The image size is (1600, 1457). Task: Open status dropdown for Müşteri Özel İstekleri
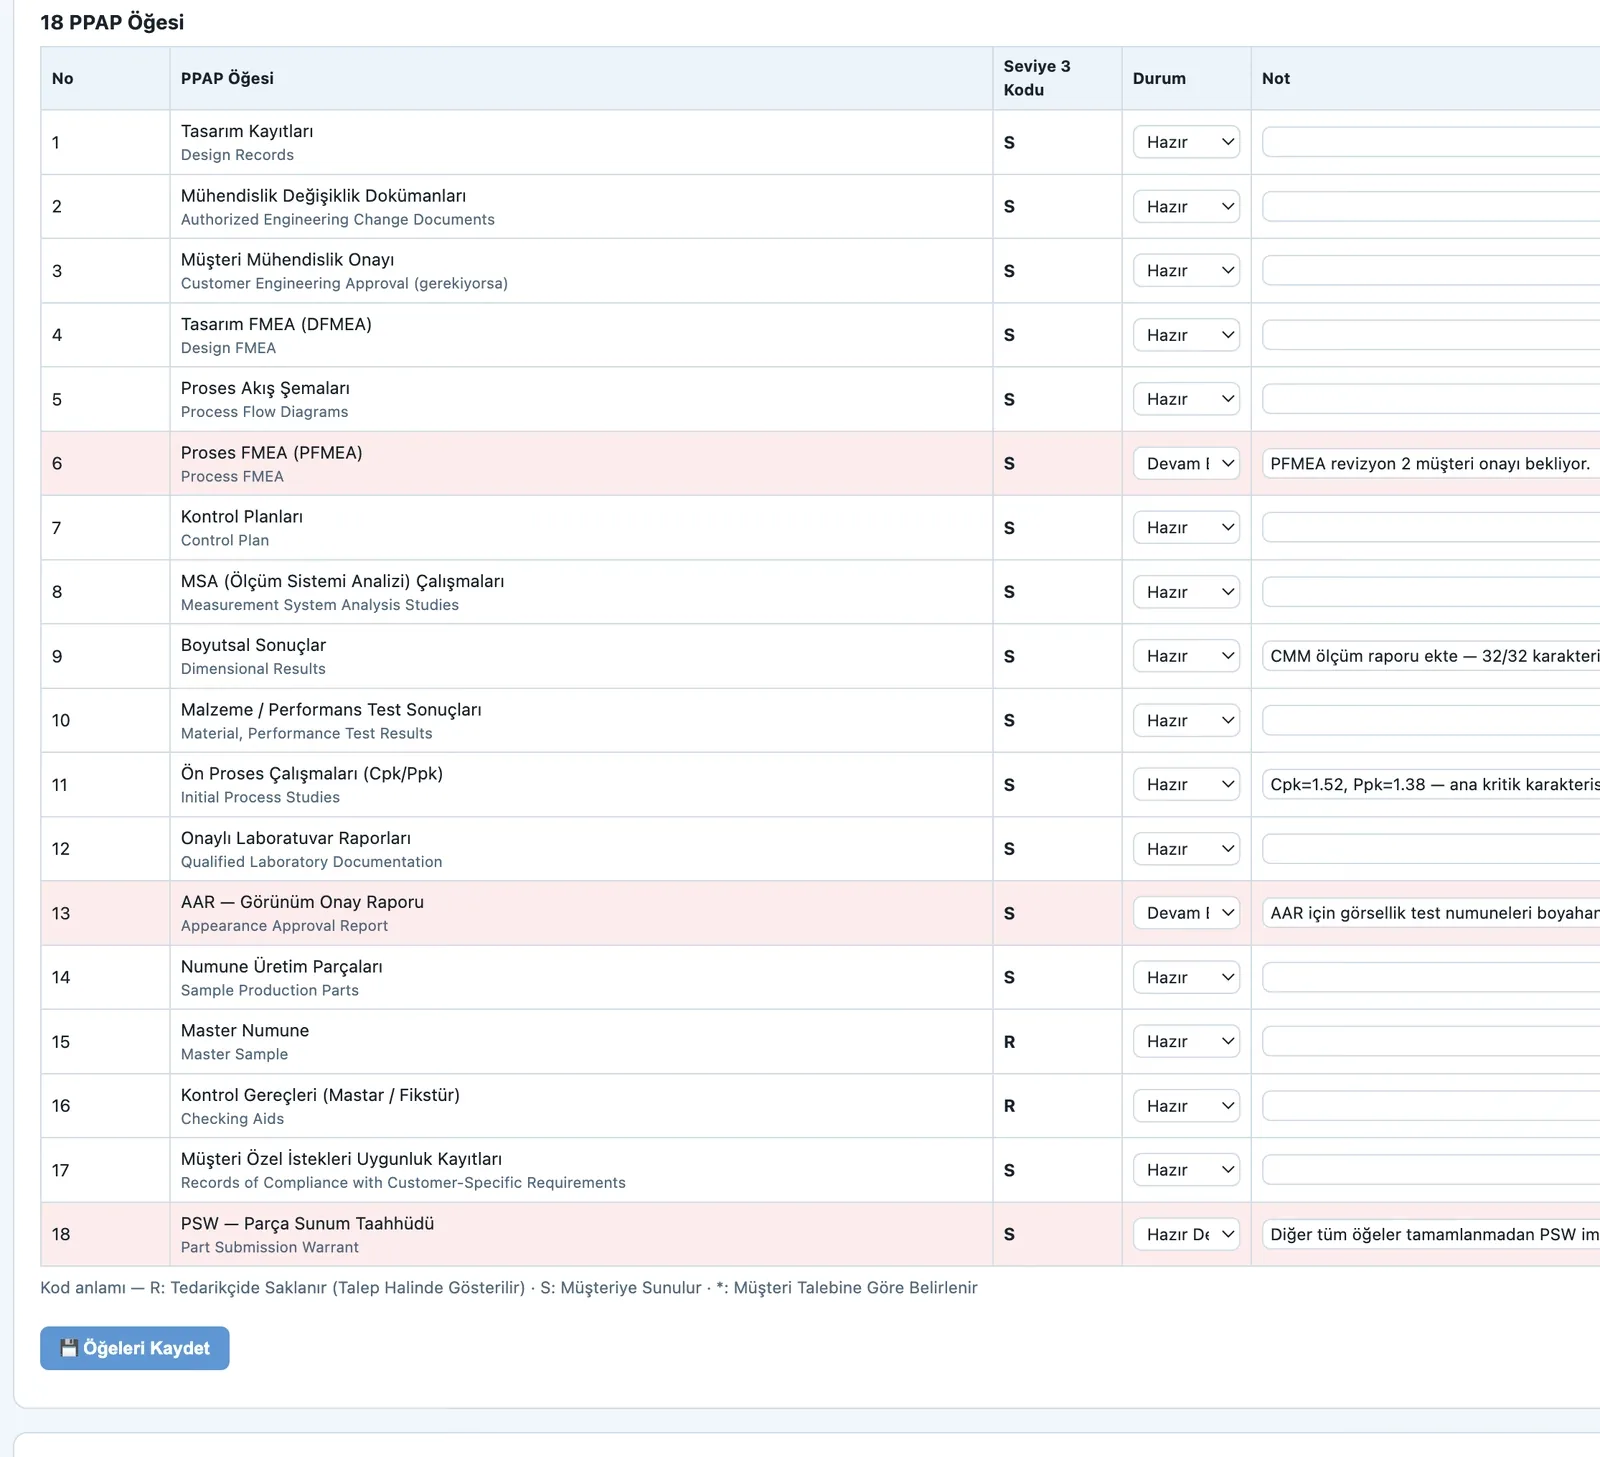[1186, 1170]
